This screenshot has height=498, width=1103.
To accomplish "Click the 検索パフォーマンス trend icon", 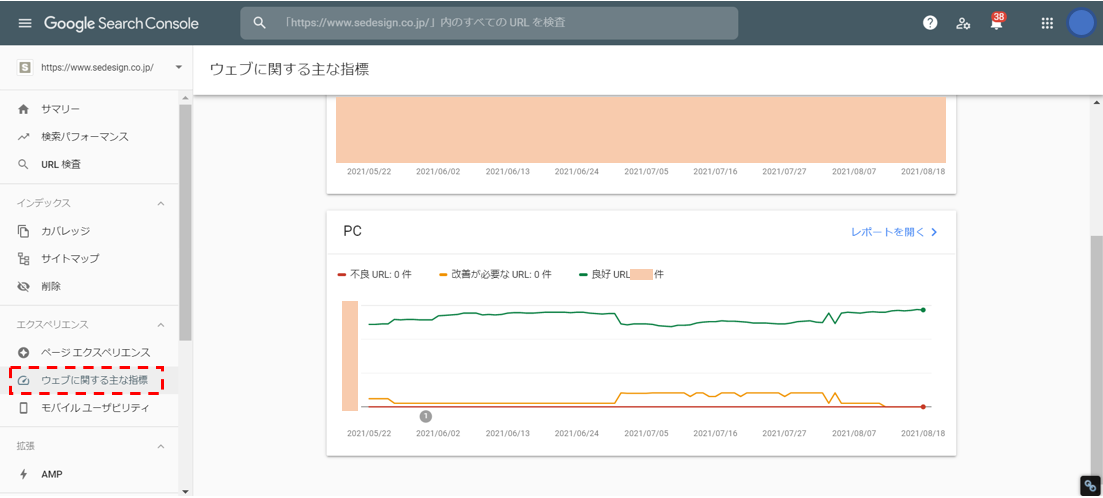I will 23,136.
